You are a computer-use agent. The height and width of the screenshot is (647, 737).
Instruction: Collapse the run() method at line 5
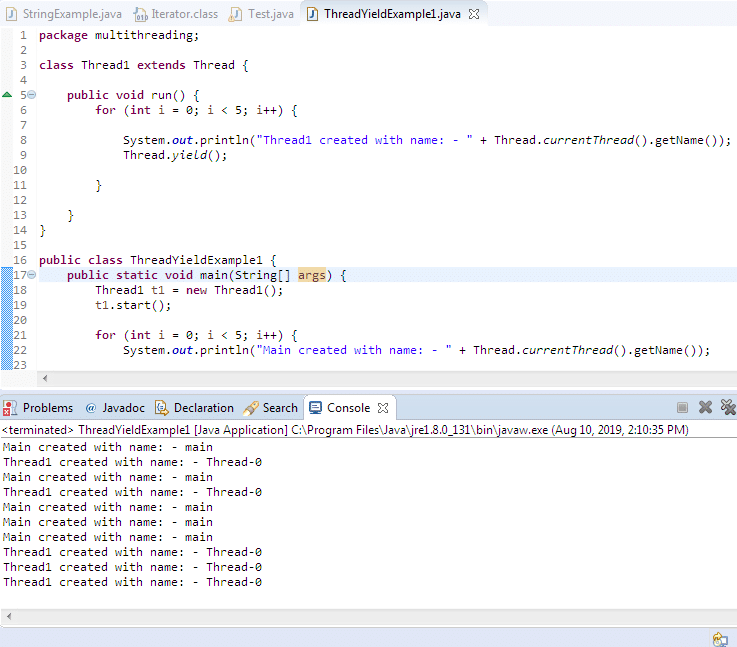pyautogui.click(x=31, y=95)
